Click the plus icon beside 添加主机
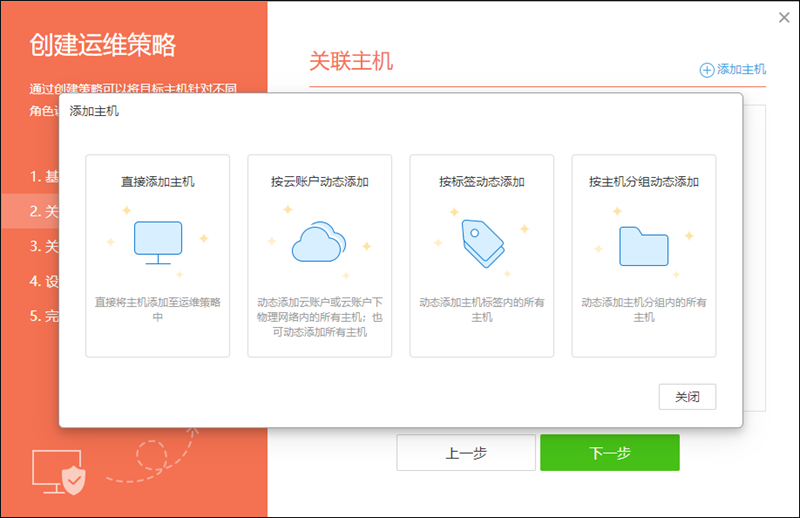 [x=707, y=70]
